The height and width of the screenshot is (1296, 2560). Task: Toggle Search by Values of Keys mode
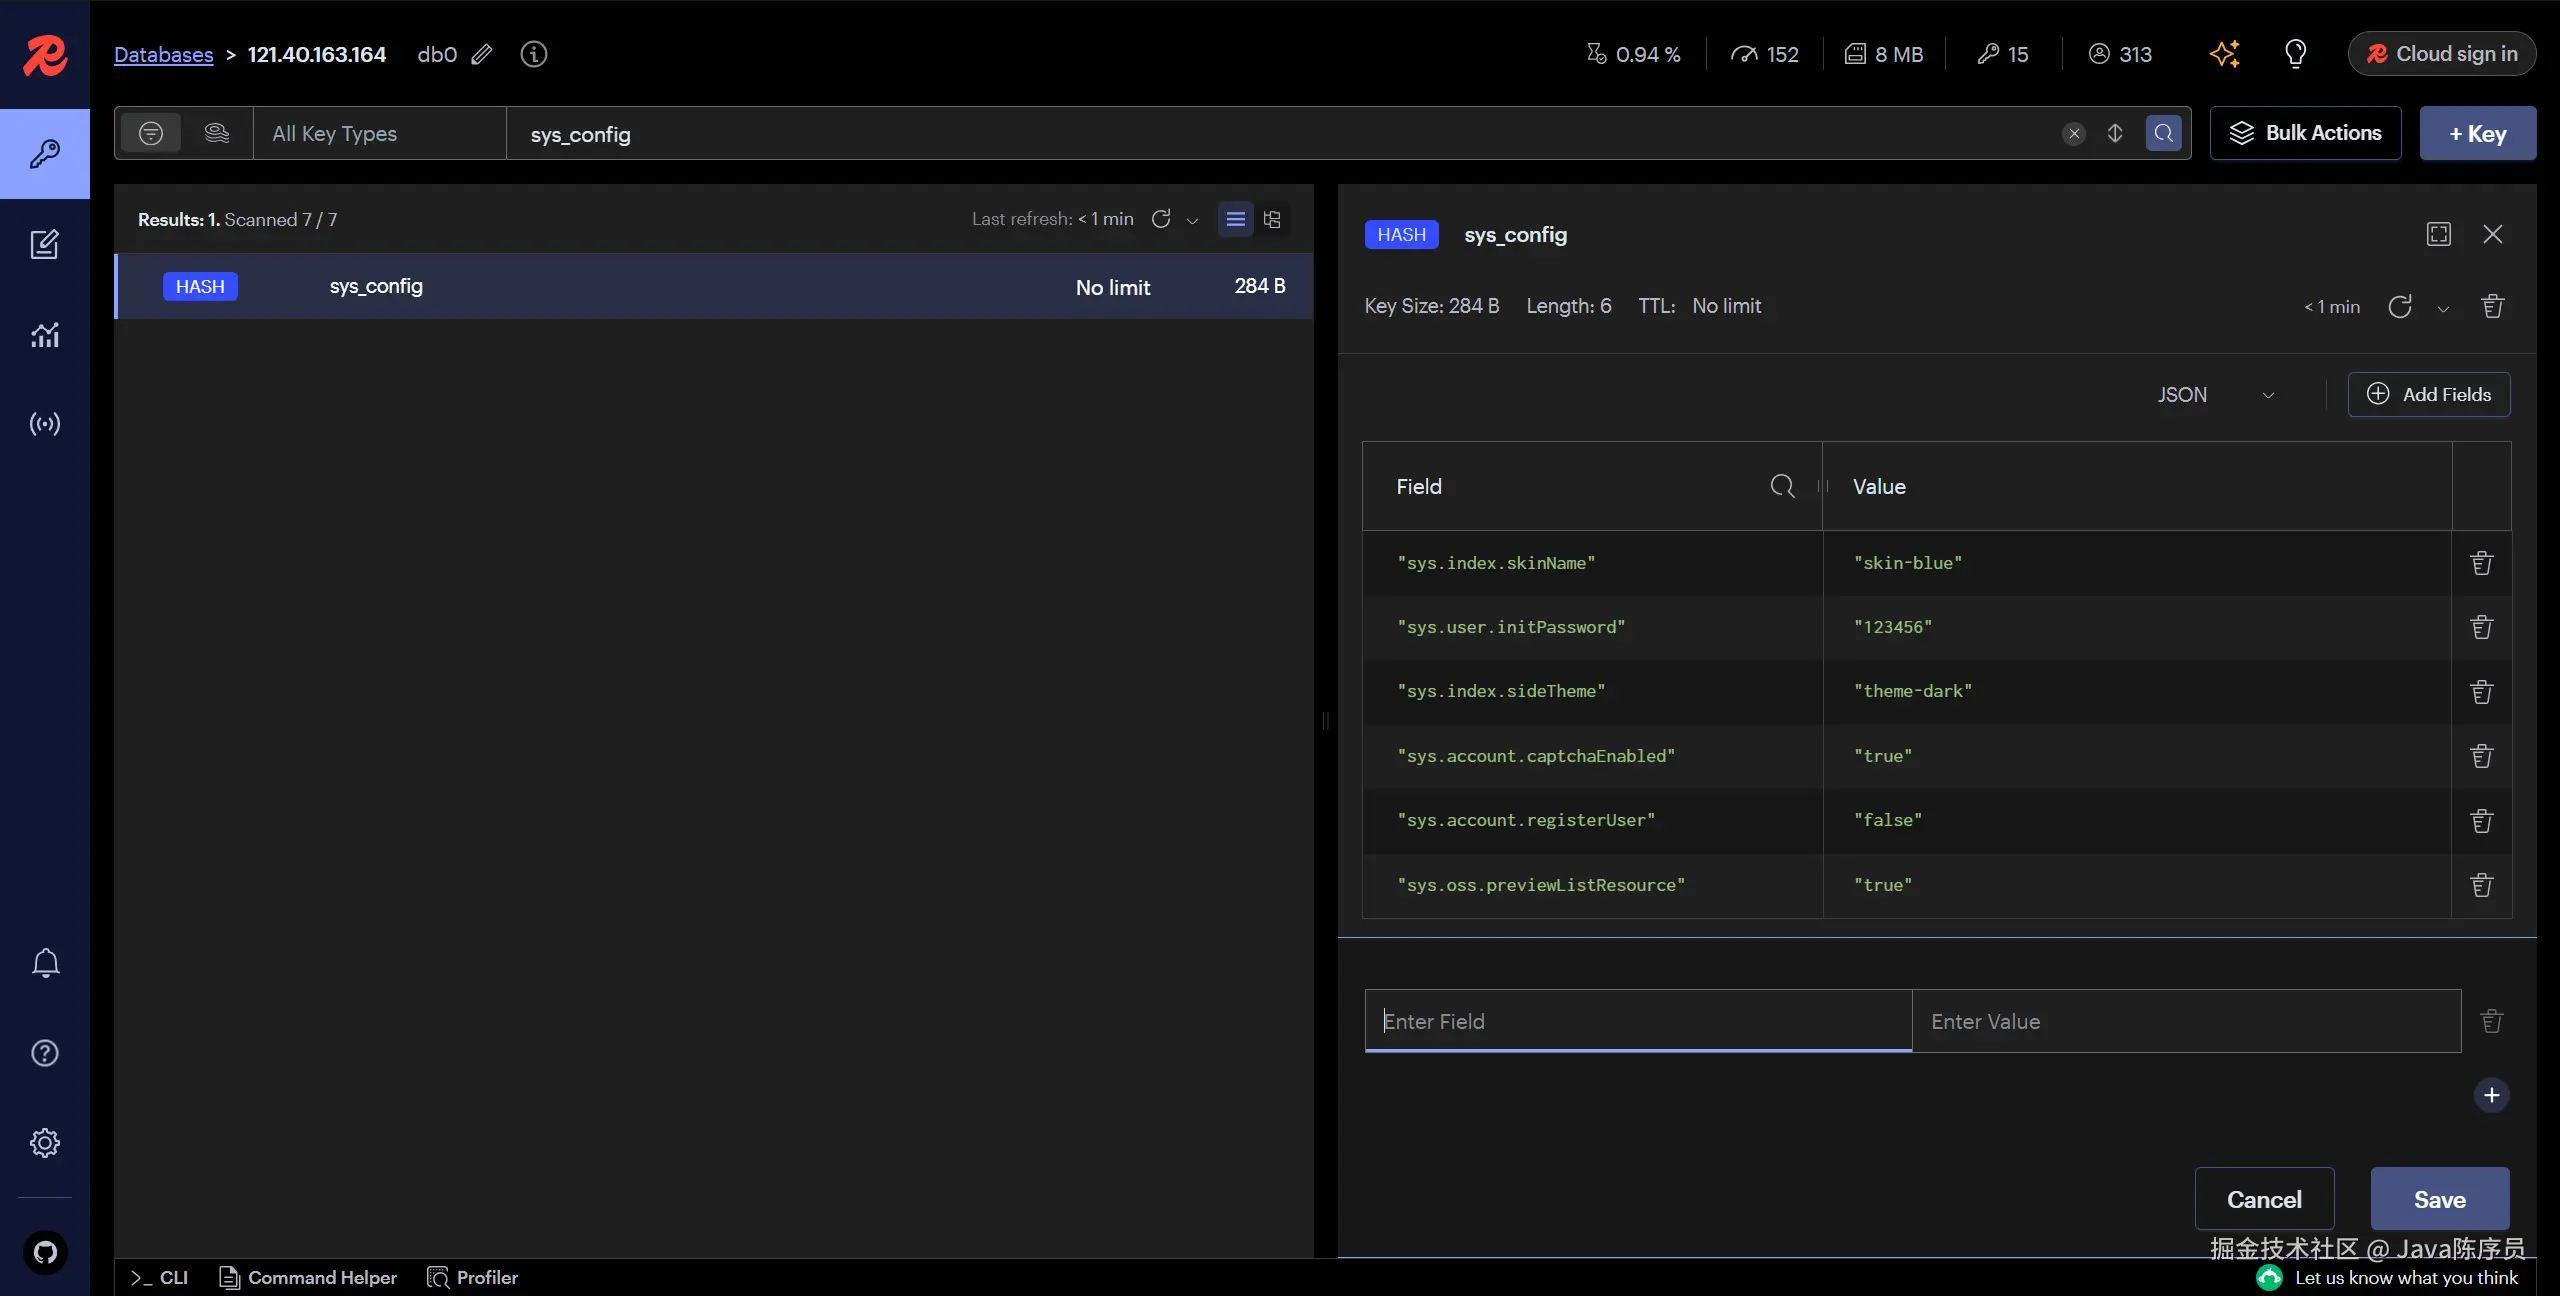(x=216, y=133)
